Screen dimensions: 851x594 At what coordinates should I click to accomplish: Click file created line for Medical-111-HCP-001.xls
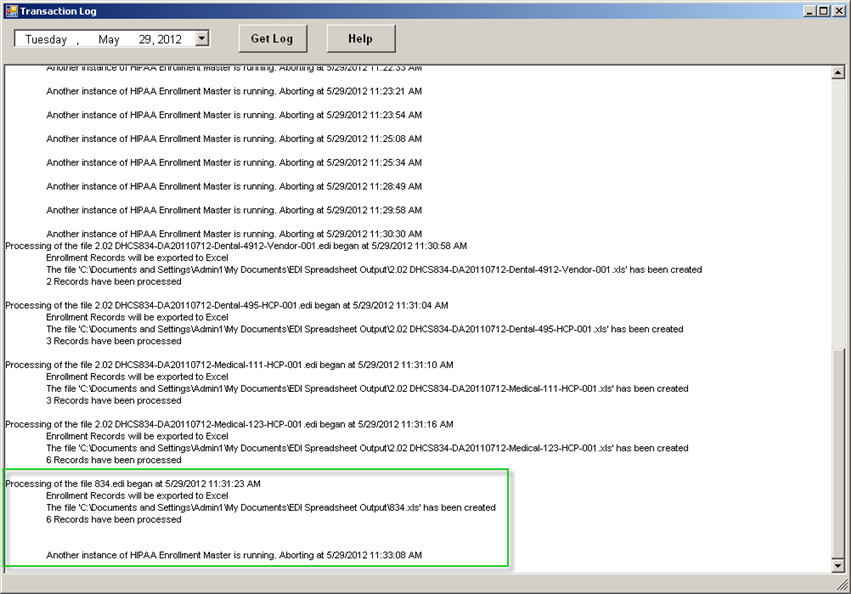pos(367,389)
